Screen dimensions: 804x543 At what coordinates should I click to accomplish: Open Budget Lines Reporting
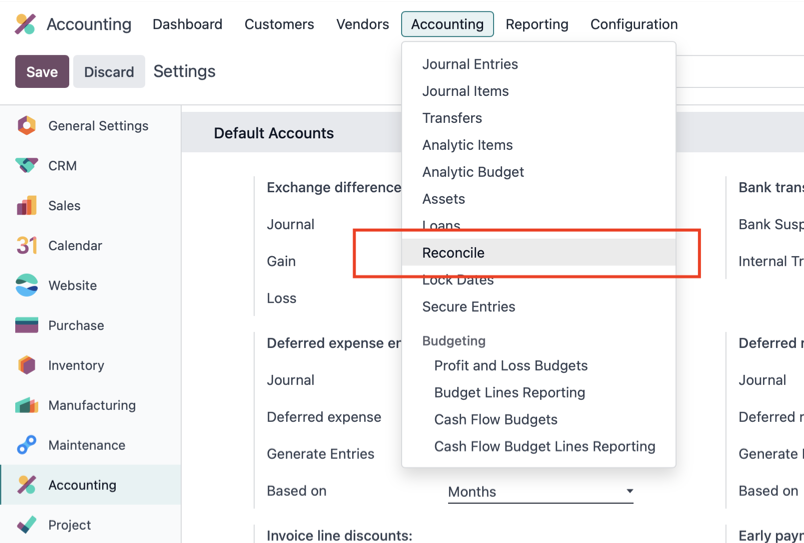click(x=539, y=392)
